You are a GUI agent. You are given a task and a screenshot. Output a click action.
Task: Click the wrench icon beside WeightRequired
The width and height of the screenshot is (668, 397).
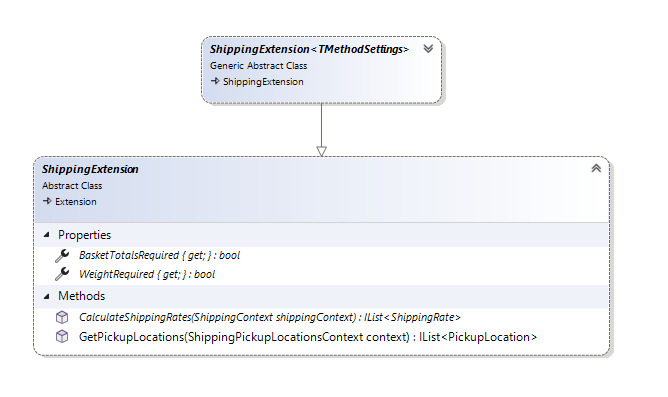tap(62, 274)
